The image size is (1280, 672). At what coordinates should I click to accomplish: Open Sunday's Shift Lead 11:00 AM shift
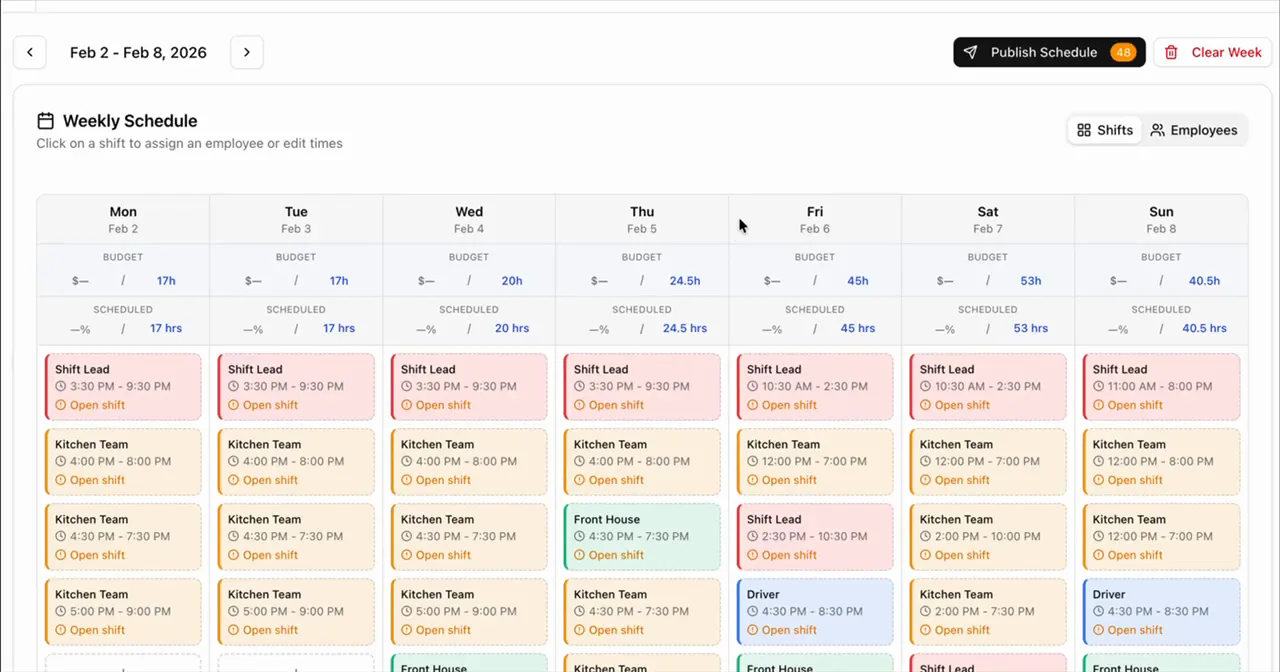pos(1161,387)
